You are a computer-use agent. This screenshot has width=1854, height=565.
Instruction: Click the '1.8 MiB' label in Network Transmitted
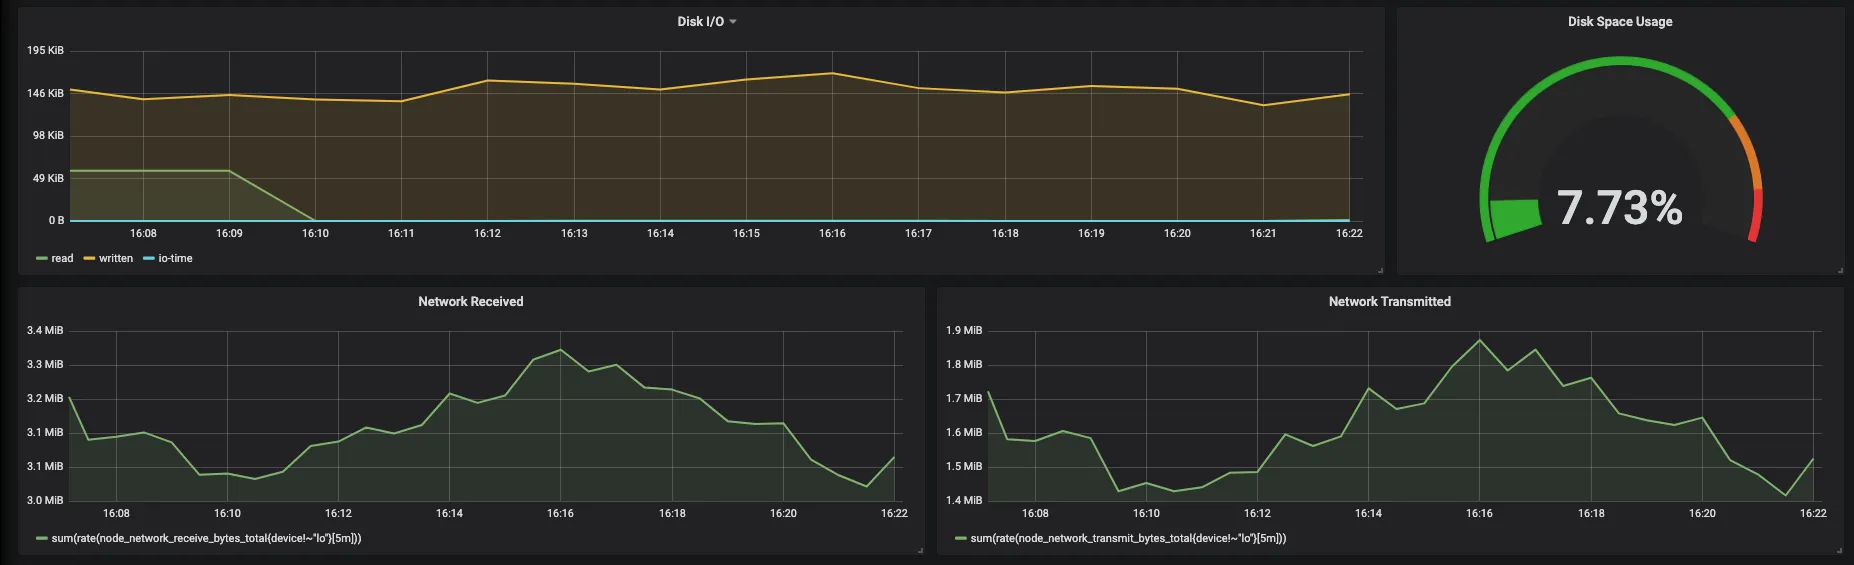[964, 364]
